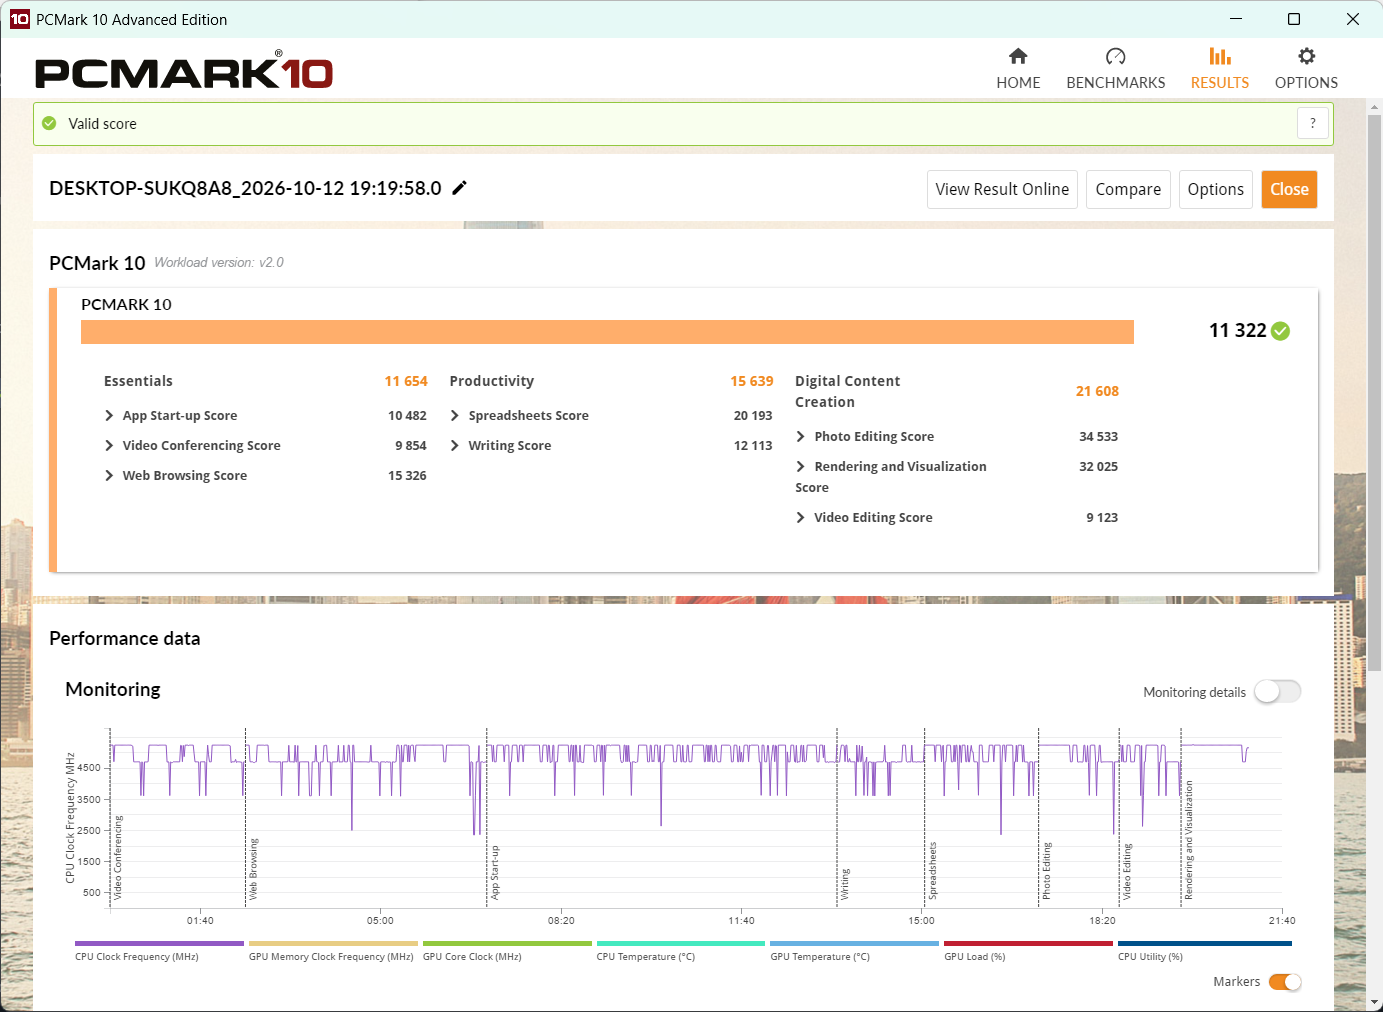Expand Writing Score
The image size is (1383, 1012).
tap(455, 446)
